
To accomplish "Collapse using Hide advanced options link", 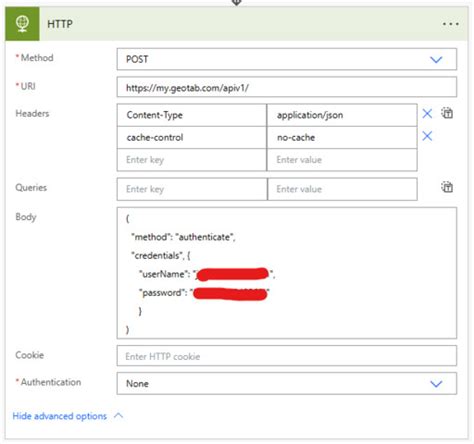I will coord(60,416).
